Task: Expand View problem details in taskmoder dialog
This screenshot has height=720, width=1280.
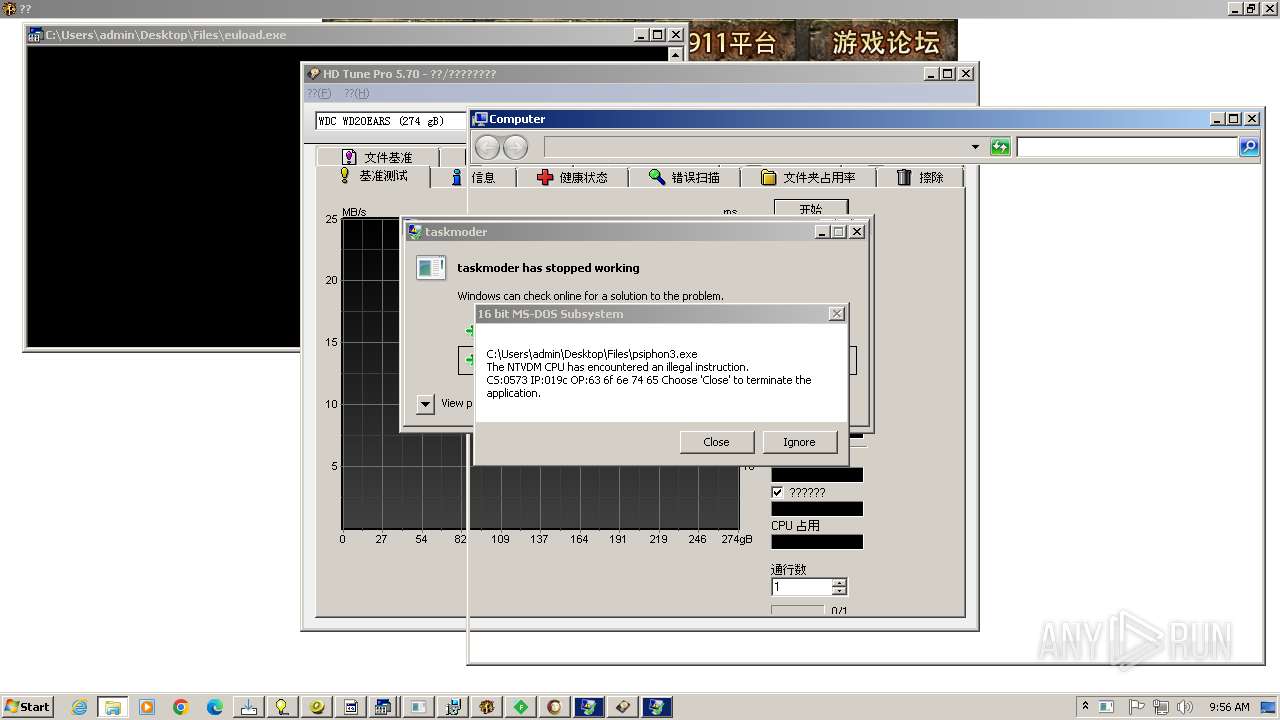Action: point(425,404)
